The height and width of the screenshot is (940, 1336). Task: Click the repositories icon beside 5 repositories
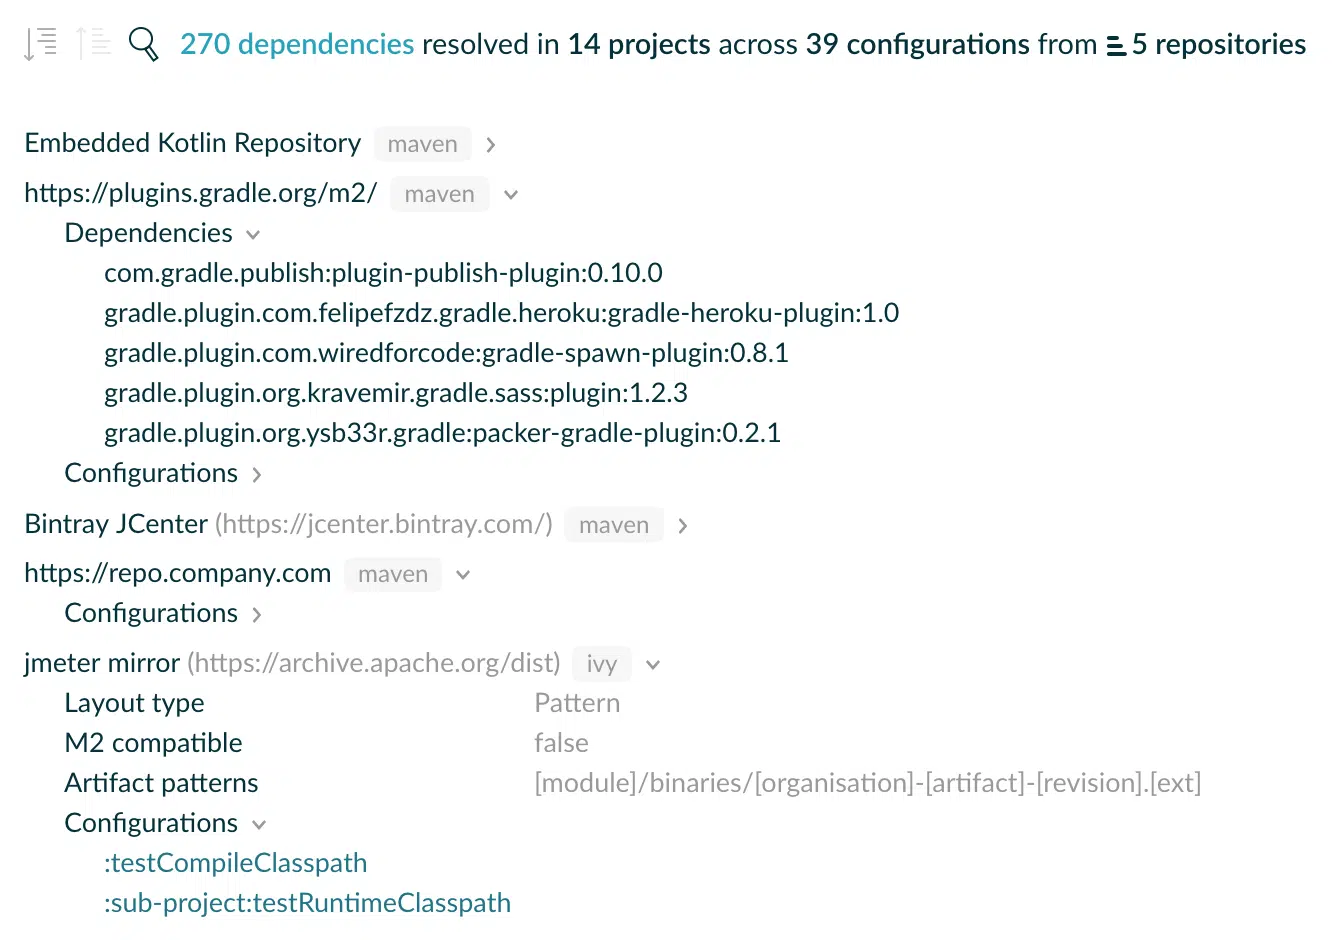click(1116, 46)
